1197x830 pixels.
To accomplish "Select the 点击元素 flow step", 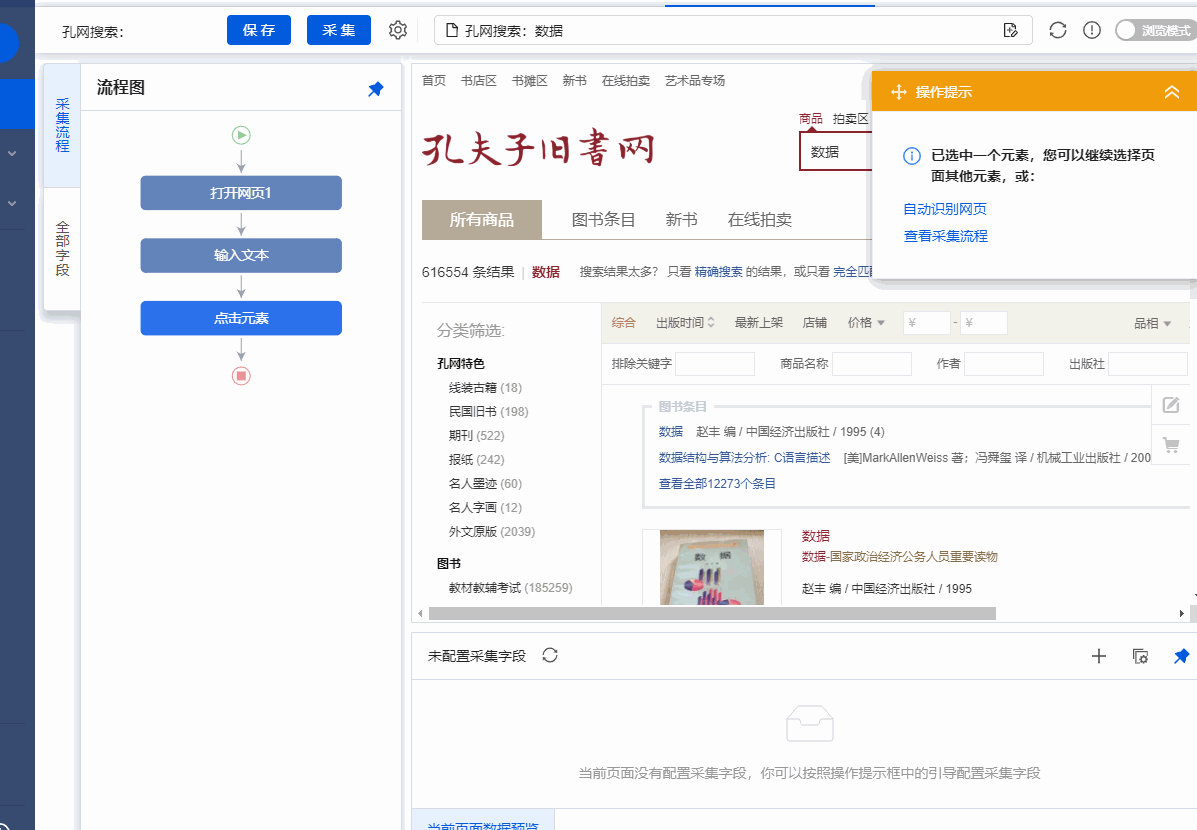I will pos(241,318).
